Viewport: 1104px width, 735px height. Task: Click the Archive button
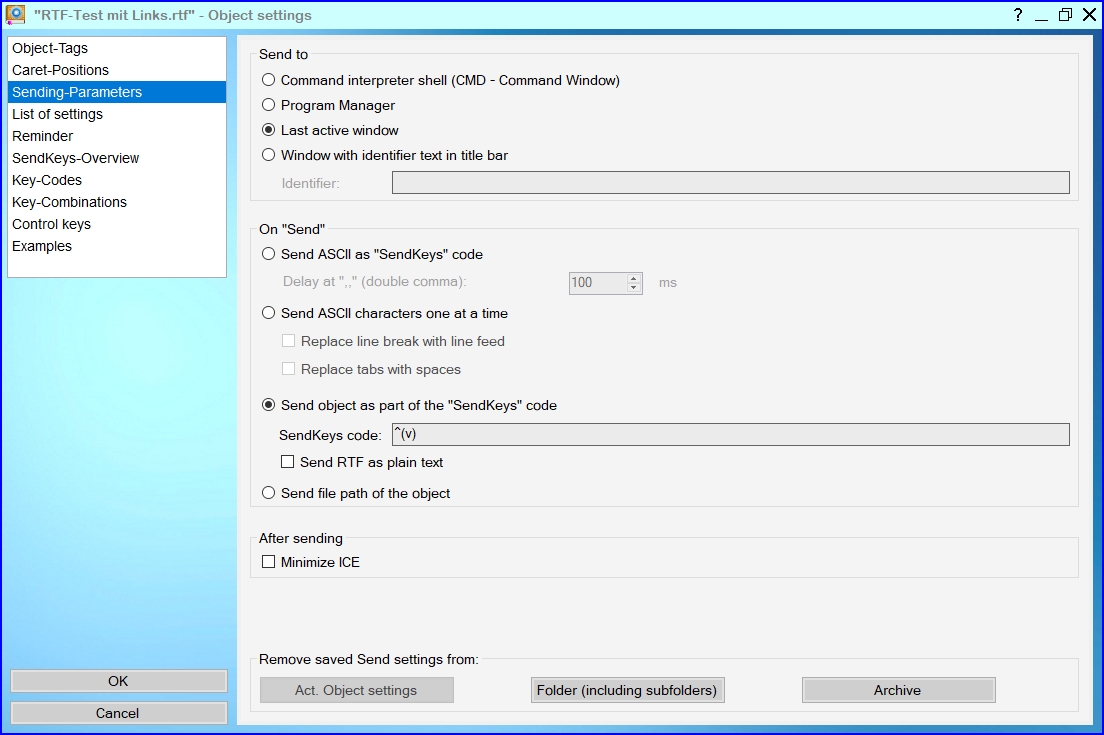click(898, 690)
